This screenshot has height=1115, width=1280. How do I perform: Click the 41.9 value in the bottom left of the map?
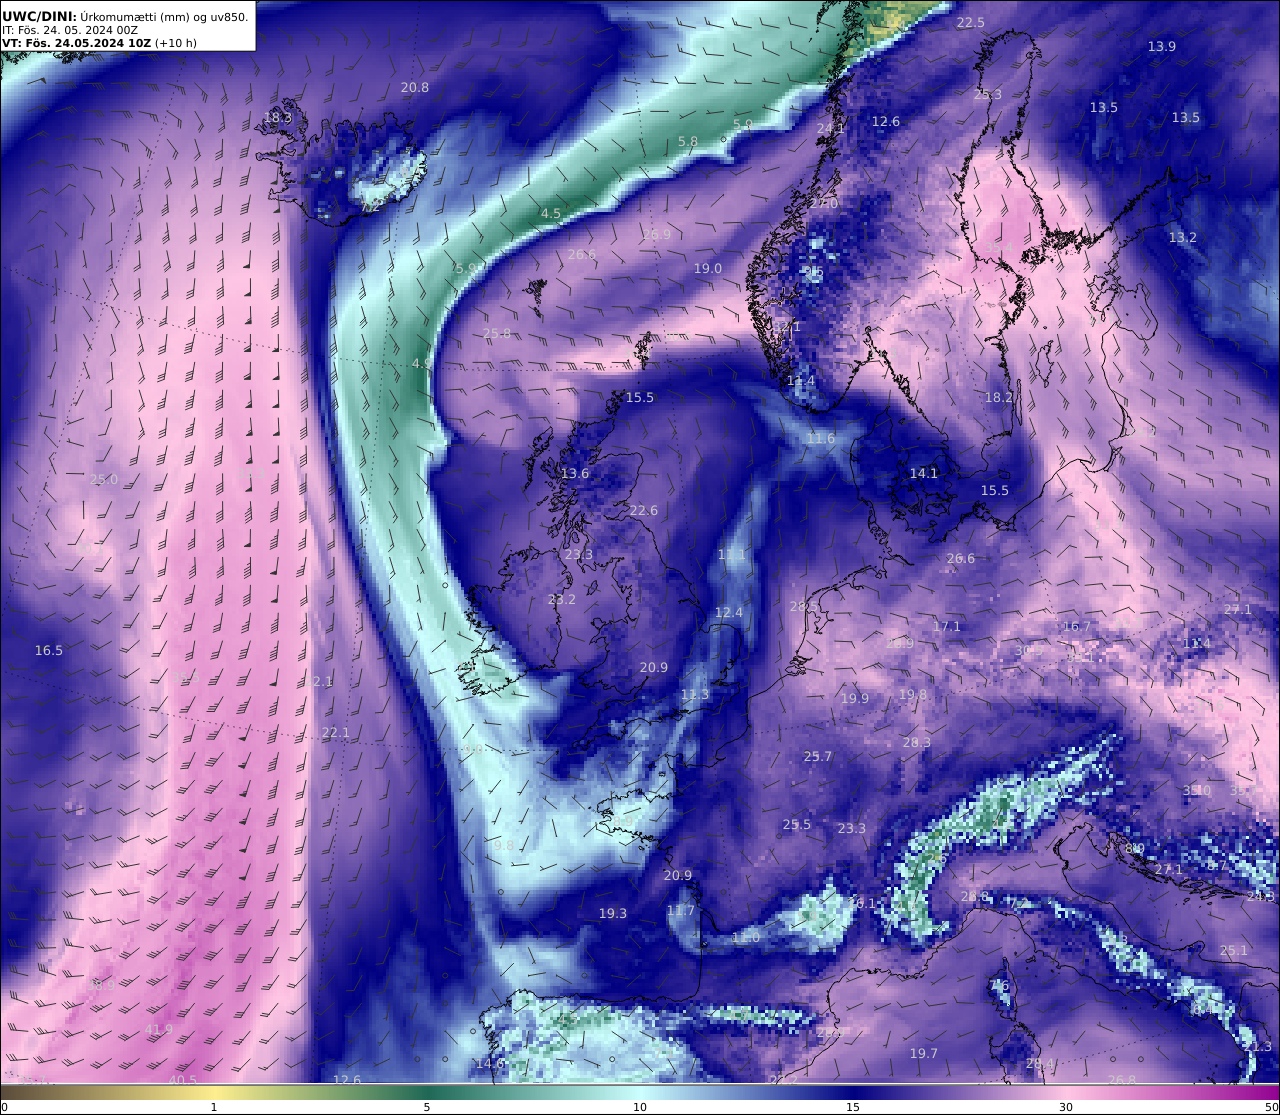point(159,1030)
